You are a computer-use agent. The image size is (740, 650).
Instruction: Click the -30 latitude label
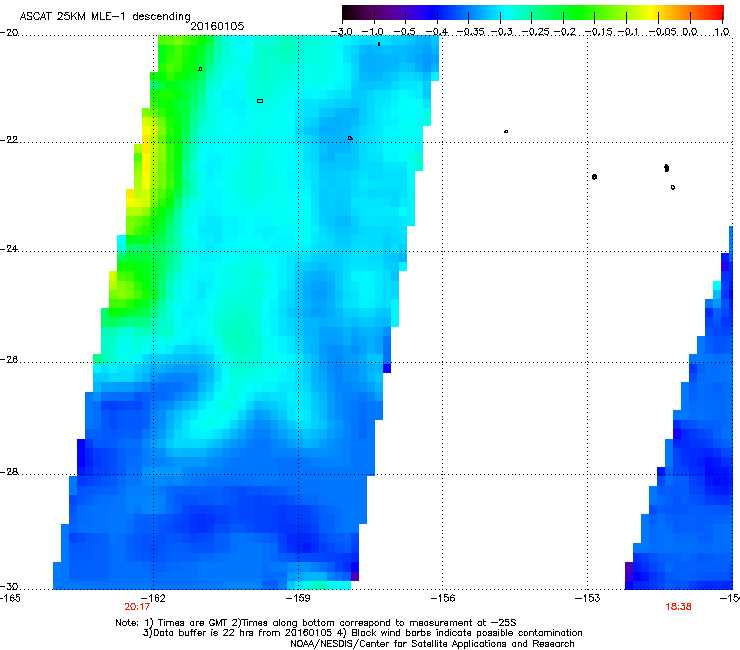pyautogui.click(x=9, y=586)
